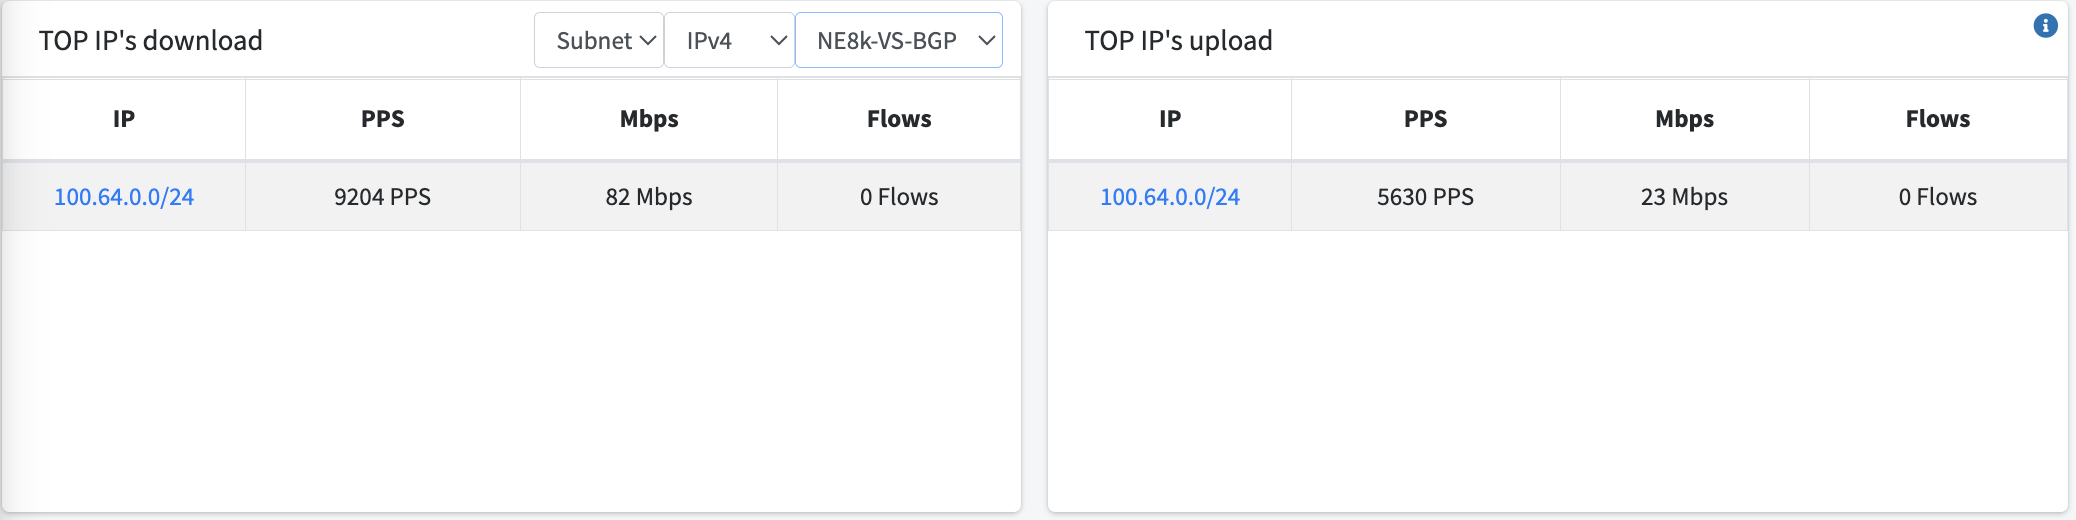Open the Subnet dropdown

pos(599,40)
